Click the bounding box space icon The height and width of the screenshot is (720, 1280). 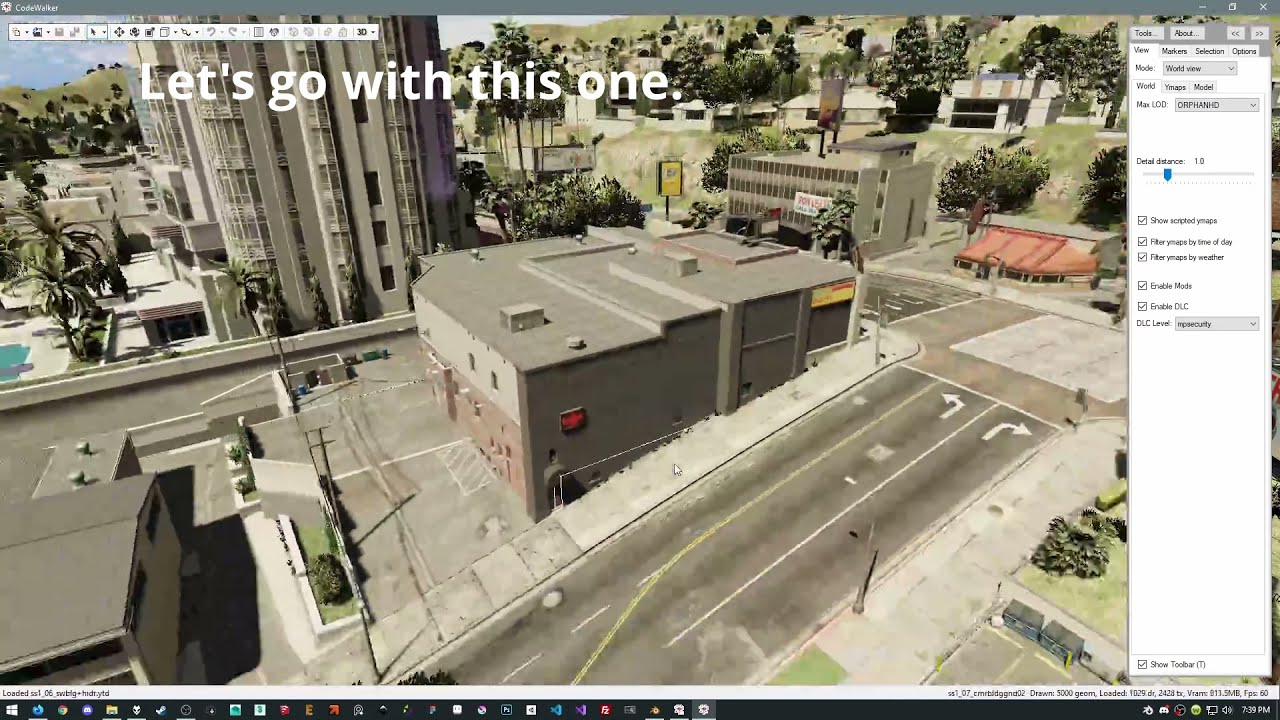(x=165, y=32)
